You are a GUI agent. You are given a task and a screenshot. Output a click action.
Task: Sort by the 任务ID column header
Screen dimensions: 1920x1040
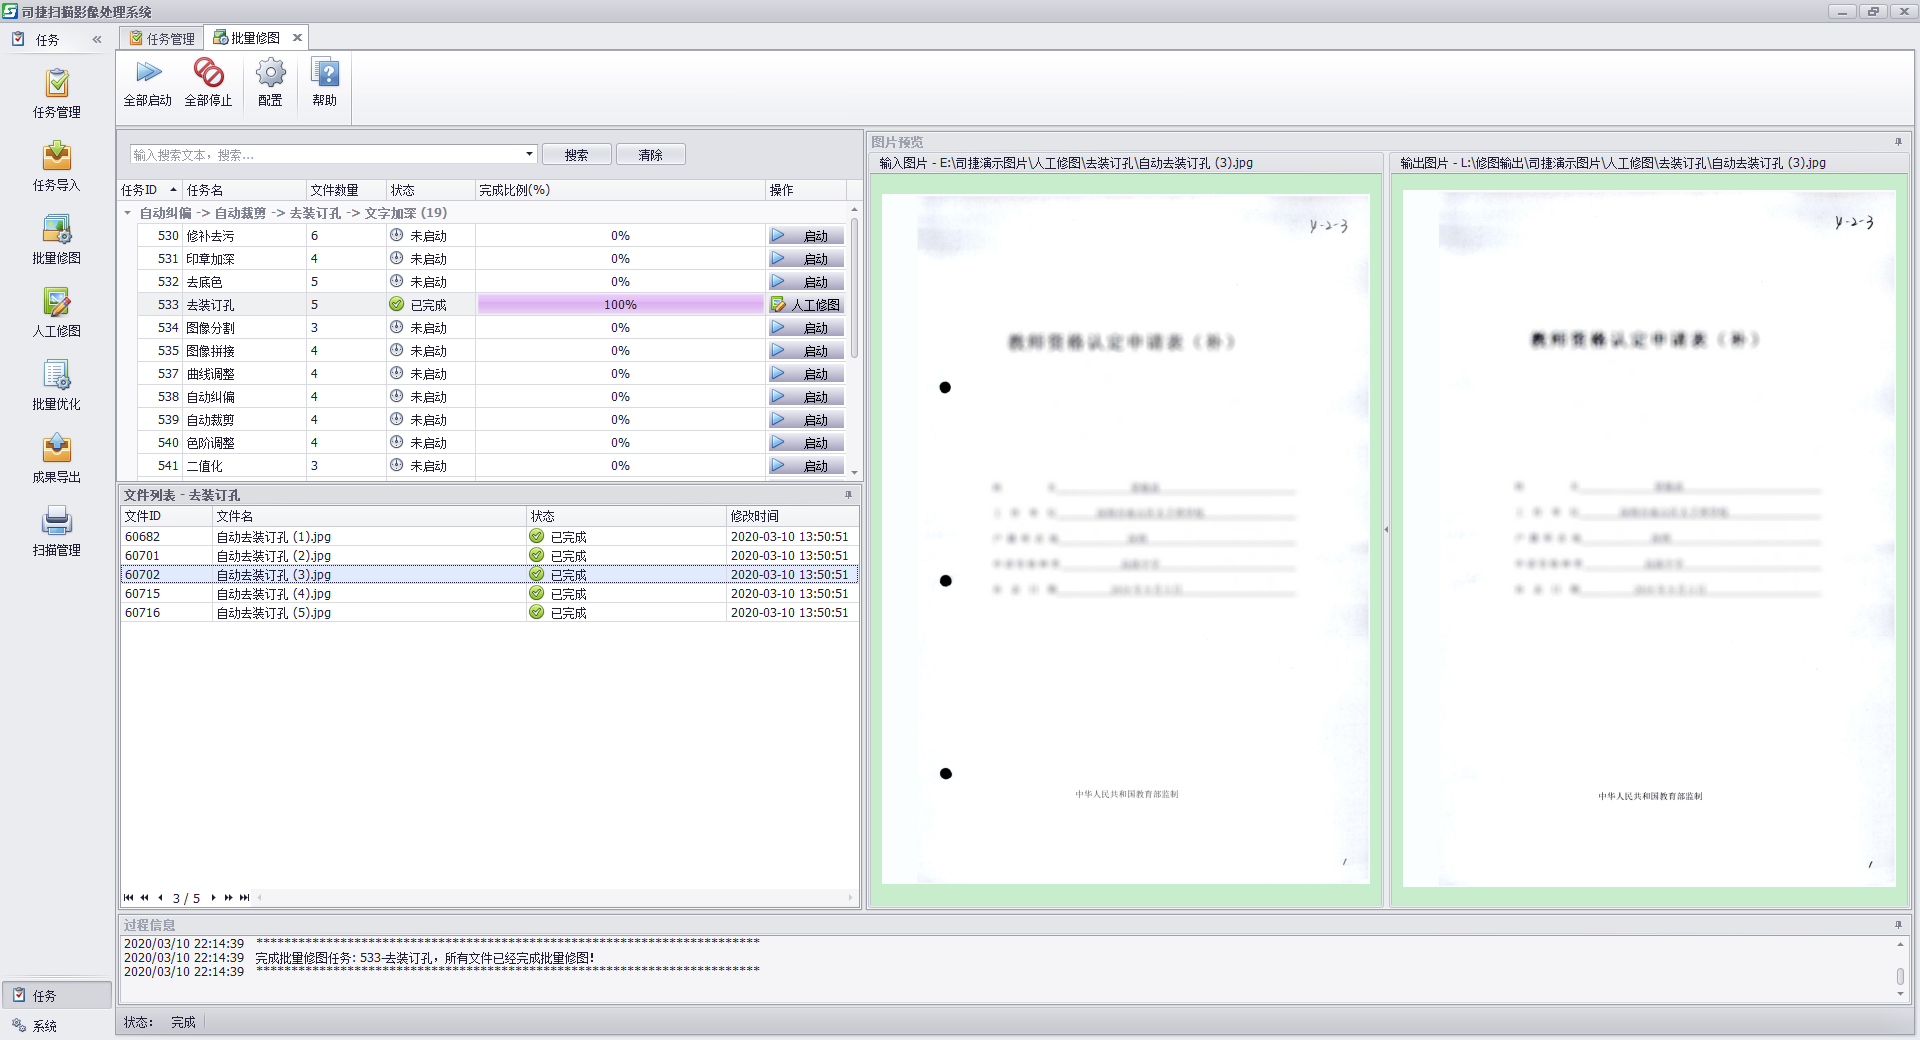(150, 190)
